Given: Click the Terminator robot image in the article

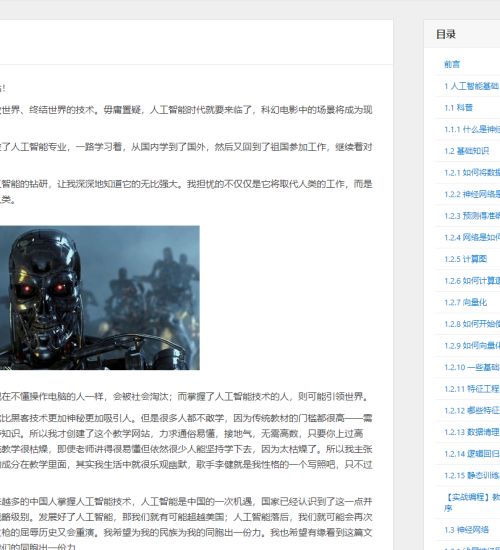Looking at the screenshot, I should coord(100,298).
